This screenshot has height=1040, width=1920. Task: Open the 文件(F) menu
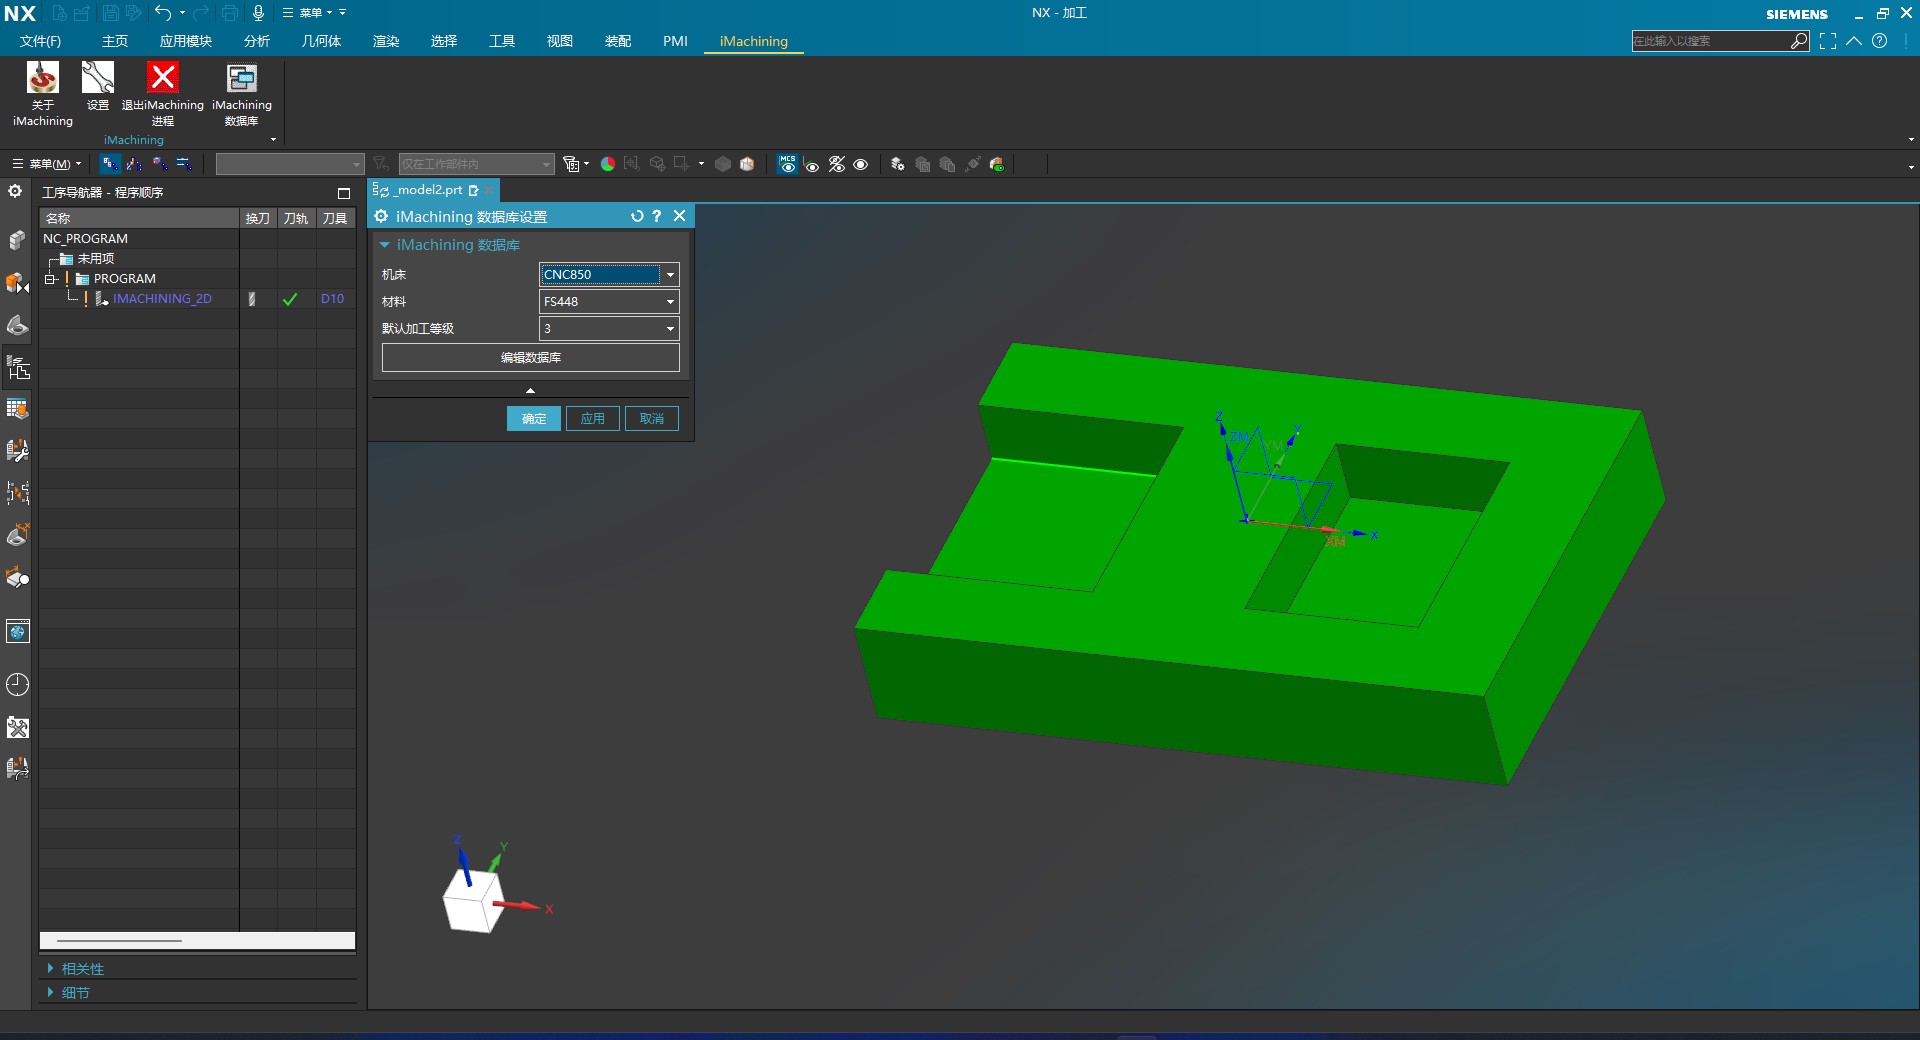[40, 41]
